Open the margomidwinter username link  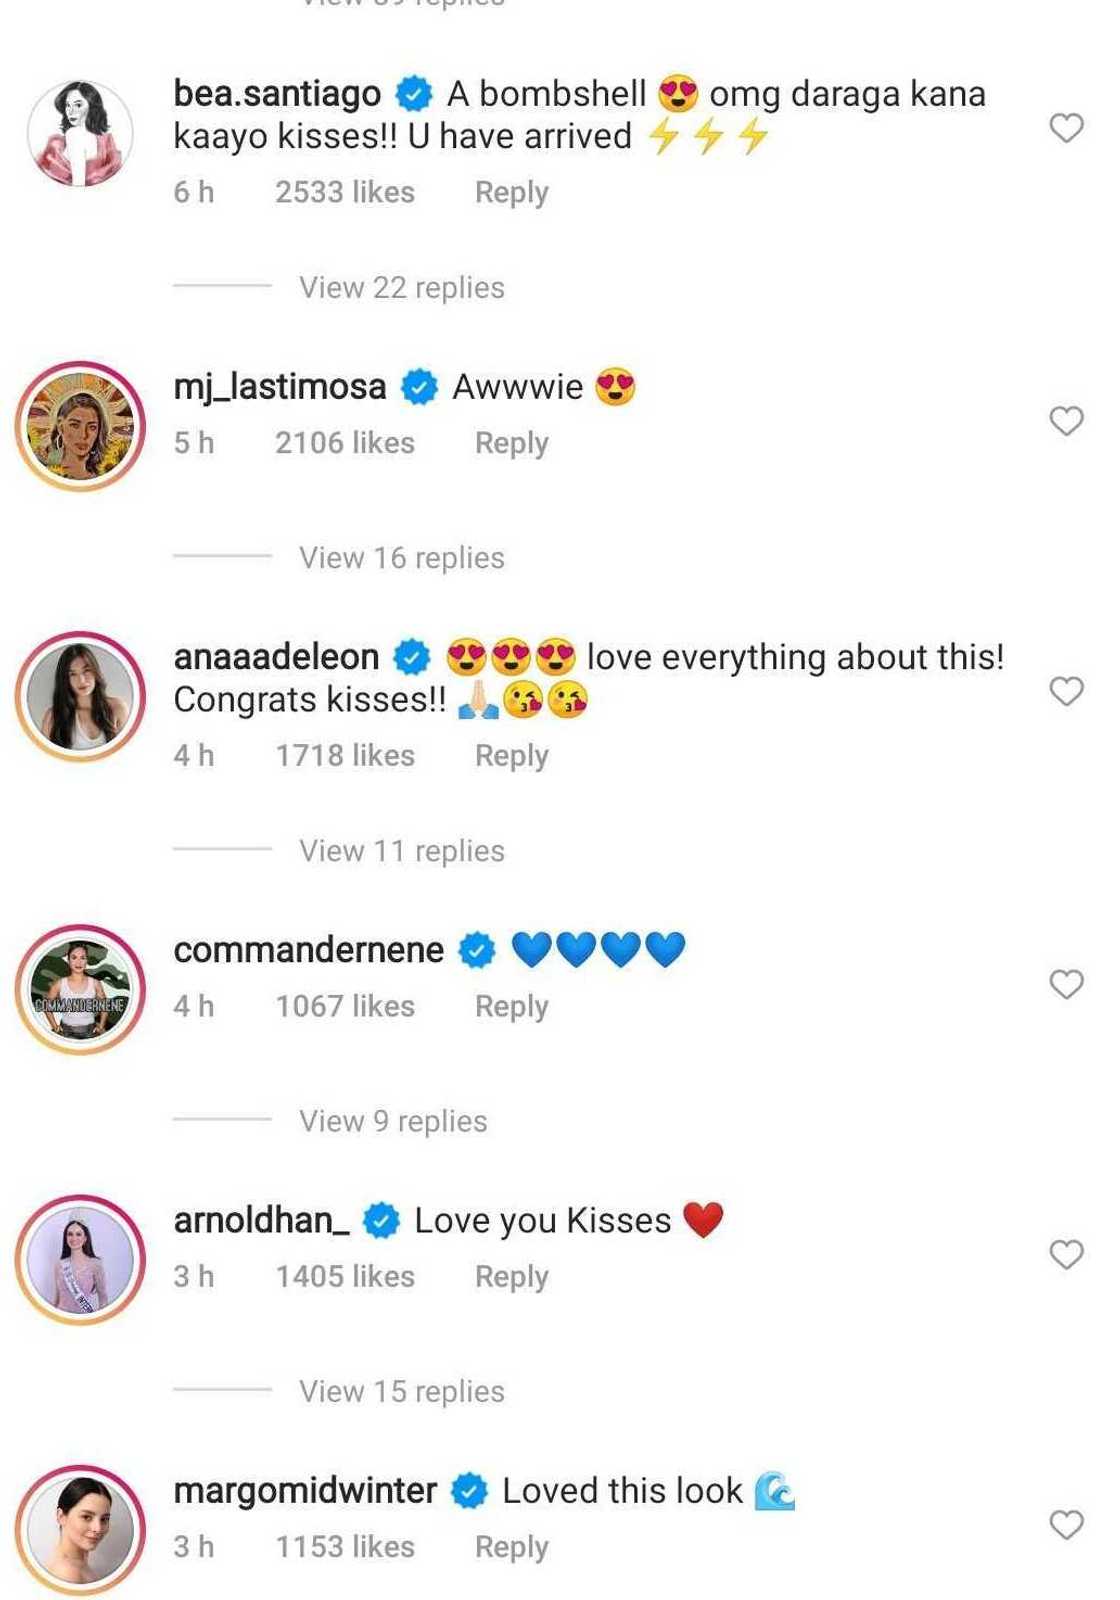(305, 1490)
